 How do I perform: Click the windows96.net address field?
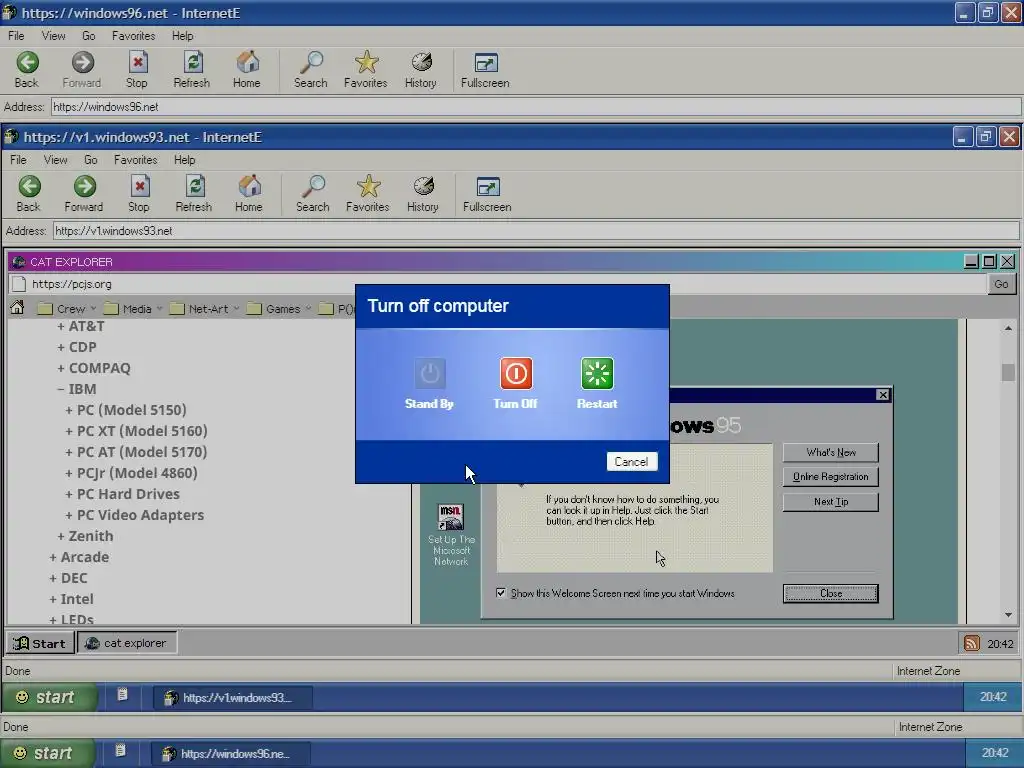[x=536, y=106]
